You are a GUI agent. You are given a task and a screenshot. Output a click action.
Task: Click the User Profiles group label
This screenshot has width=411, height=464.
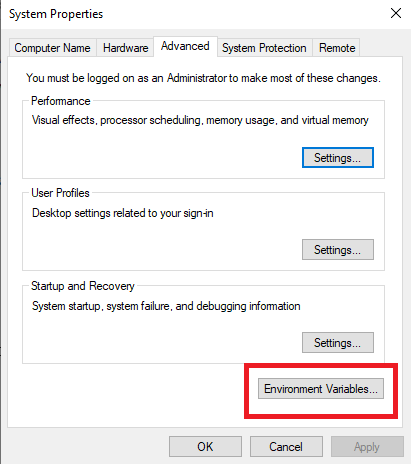(60, 193)
